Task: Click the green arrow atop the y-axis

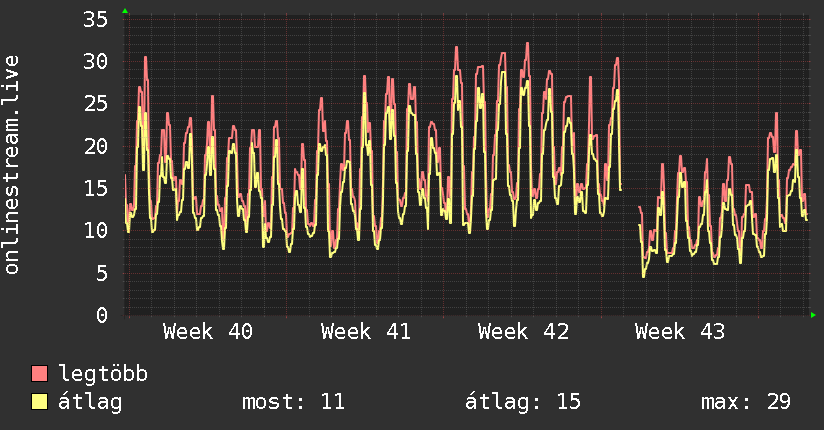Action: click(x=125, y=11)
